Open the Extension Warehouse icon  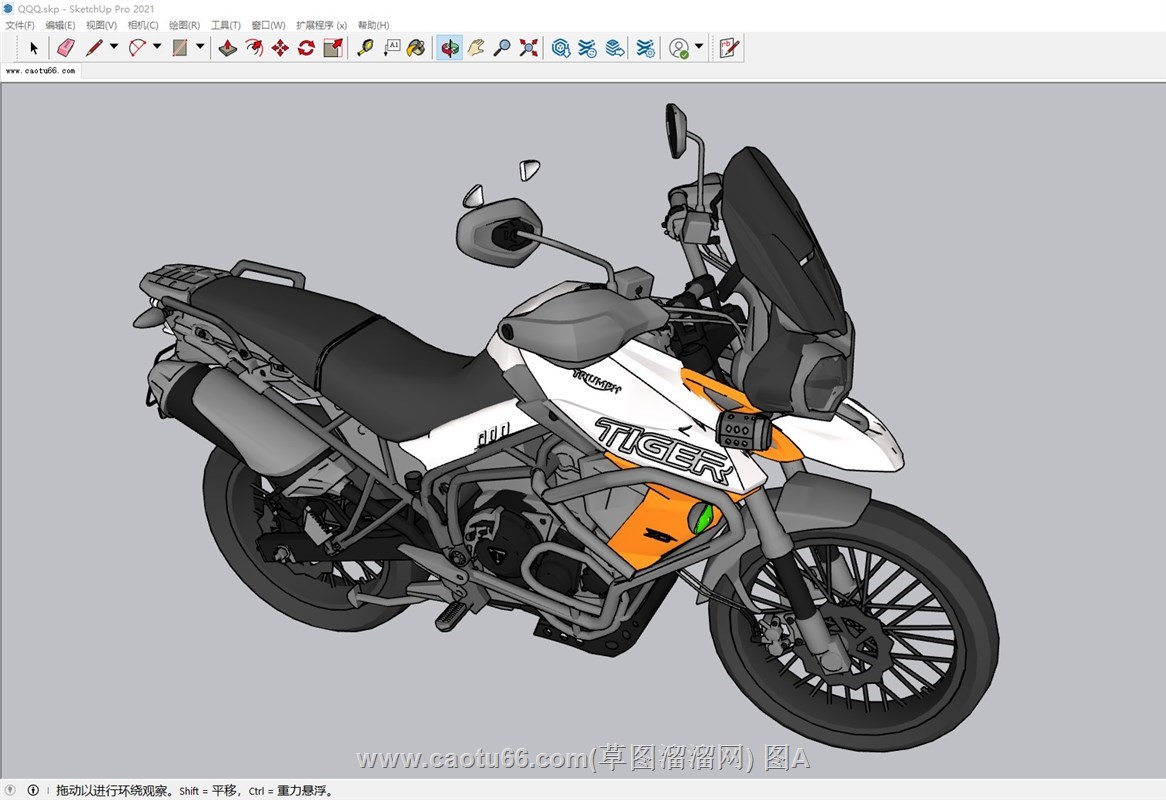tap(587, 48)
